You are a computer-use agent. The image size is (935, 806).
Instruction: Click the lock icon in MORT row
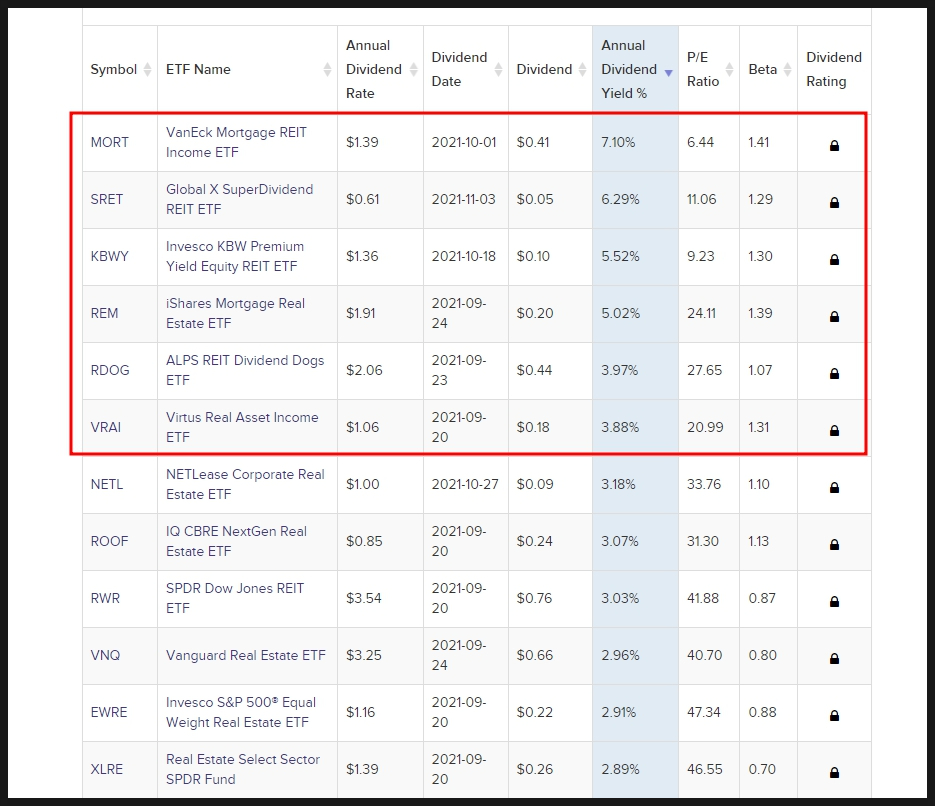[x=834, y=145]
